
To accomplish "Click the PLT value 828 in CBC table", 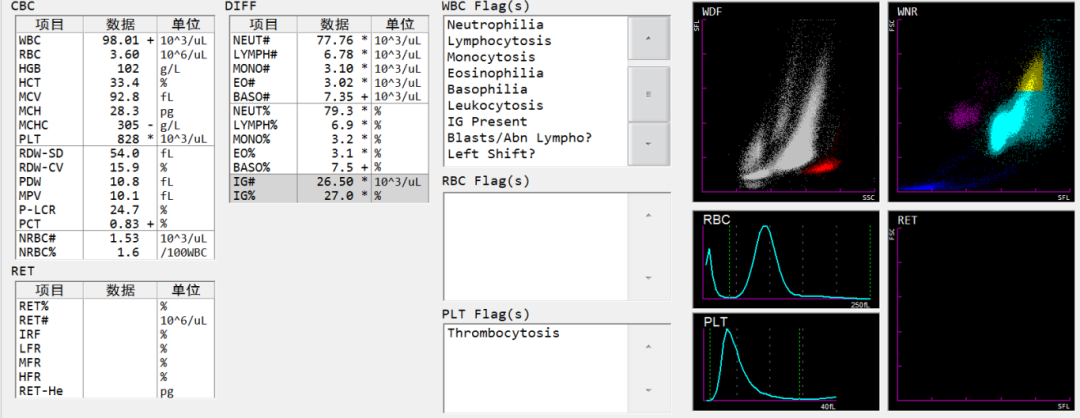I will [129, 139].
